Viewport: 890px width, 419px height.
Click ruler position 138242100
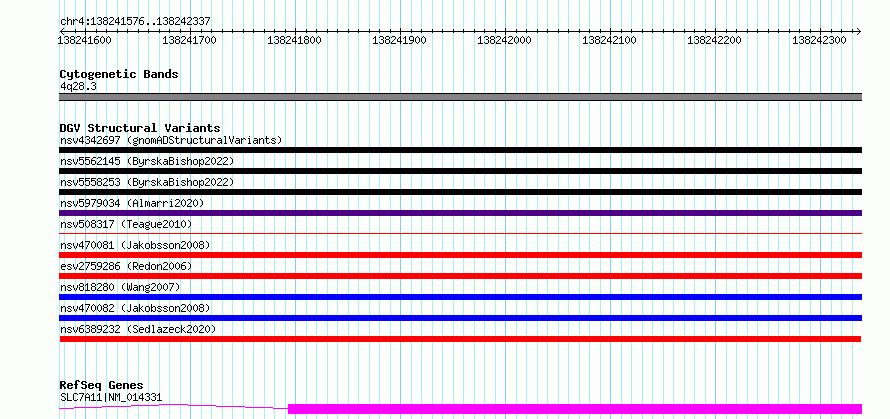[x=610, y=40]
